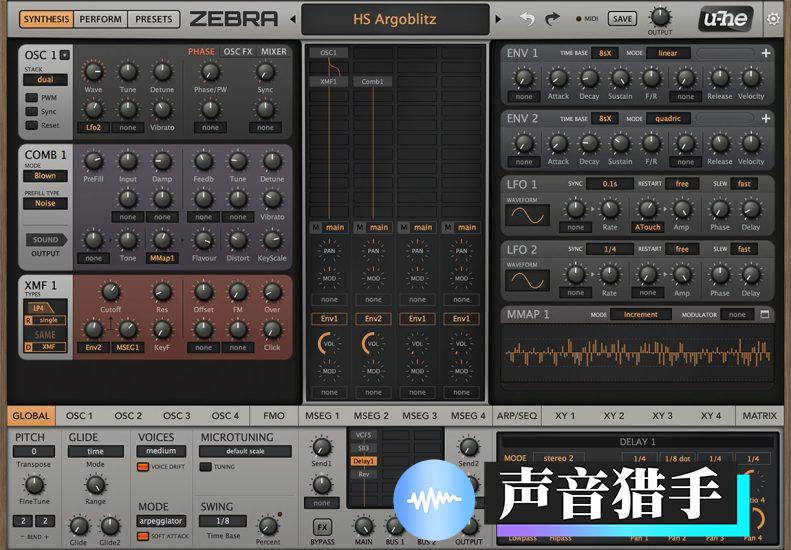The image size is (791, 550).
Task: Select the LFO 1 sine waveform display
Action: coord(527,216)
